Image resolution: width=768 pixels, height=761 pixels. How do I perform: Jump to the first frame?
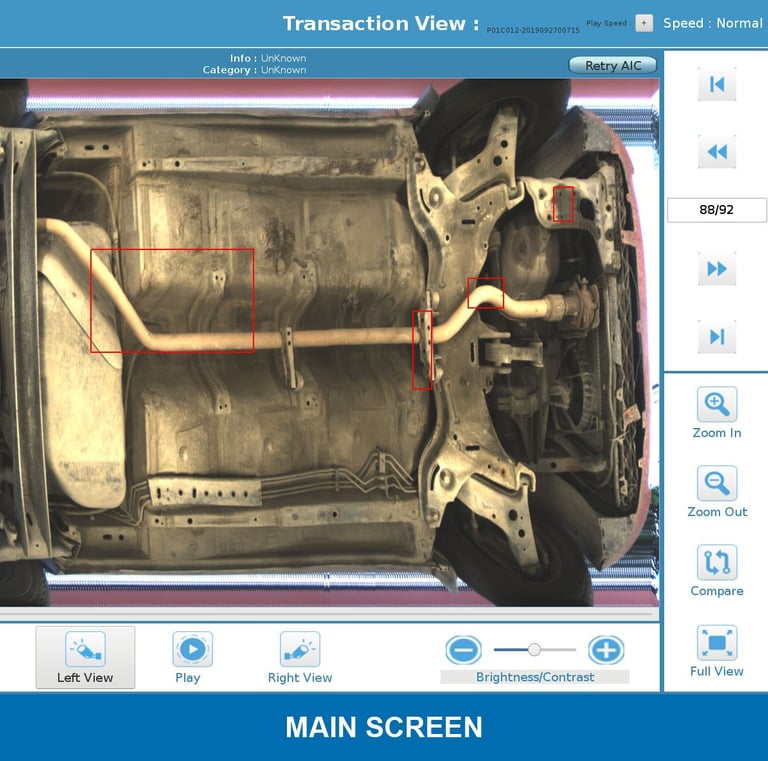[717, 84]
